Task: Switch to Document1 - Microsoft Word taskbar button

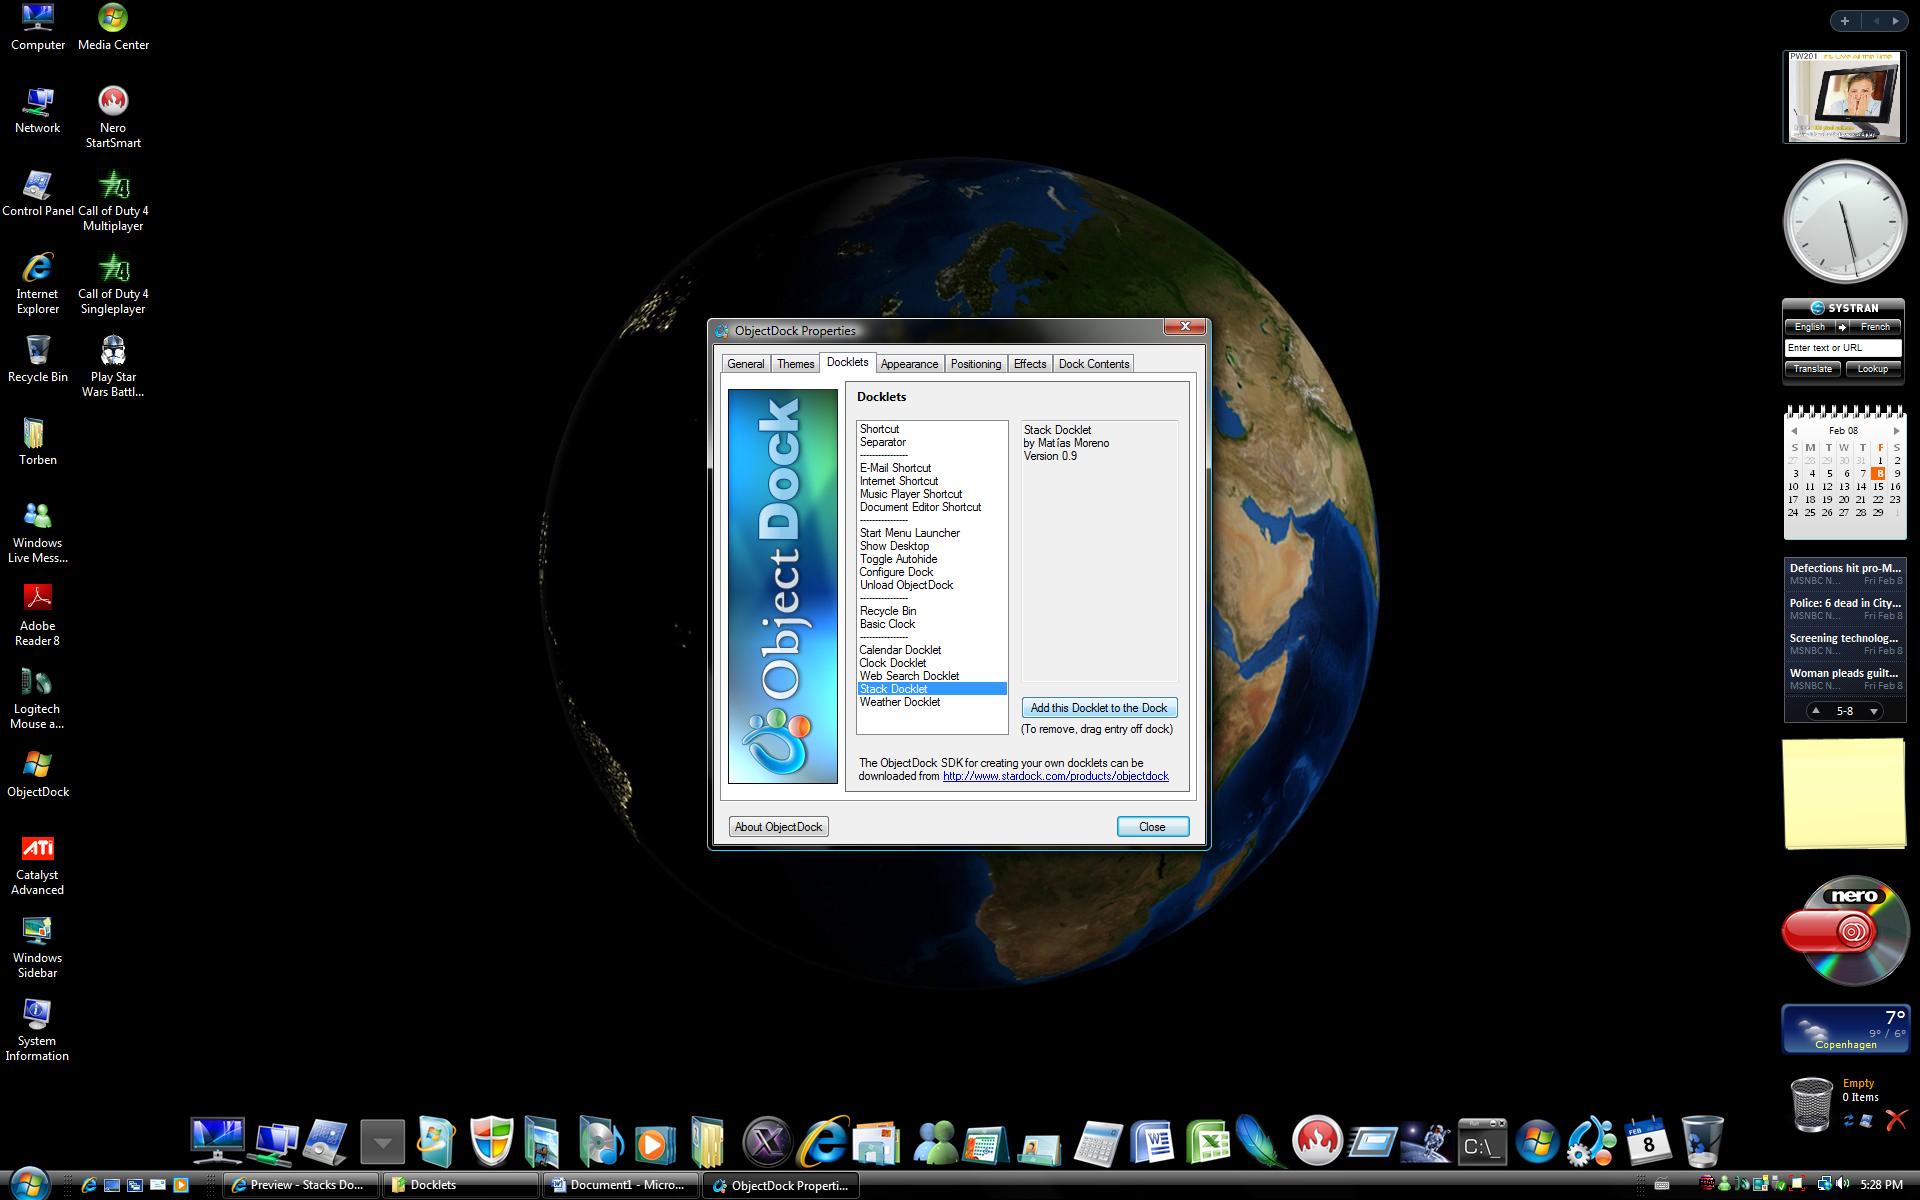Action: coord(621,1185)
